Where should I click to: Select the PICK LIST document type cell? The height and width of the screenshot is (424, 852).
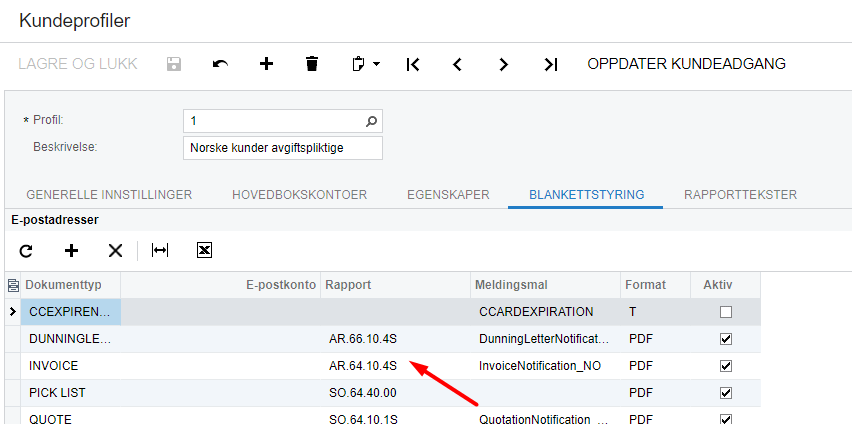(71, 392)
